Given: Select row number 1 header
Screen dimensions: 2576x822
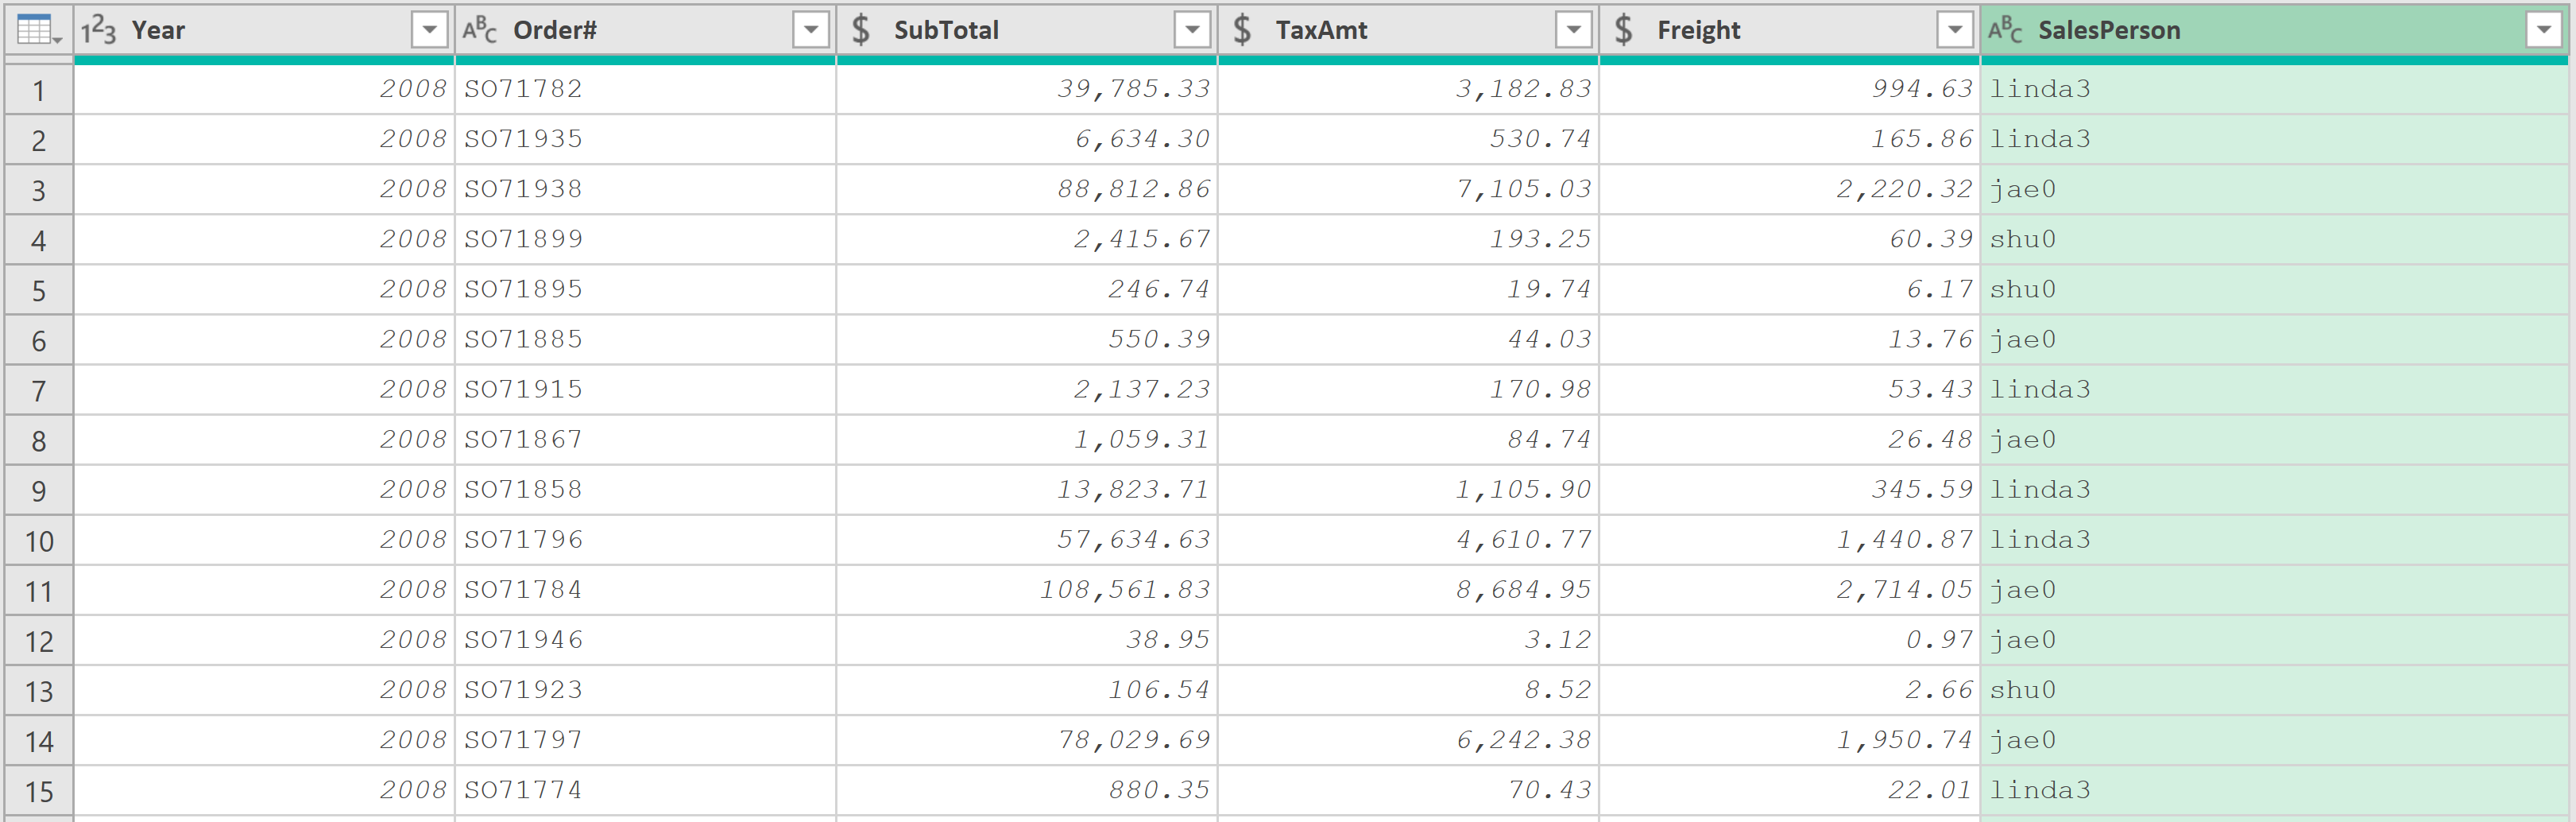Looking at the screenshot, I should 39,90.
